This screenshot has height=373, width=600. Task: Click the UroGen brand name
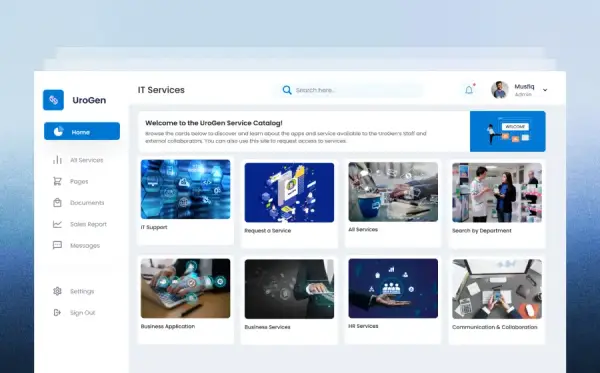coord(89,100)
